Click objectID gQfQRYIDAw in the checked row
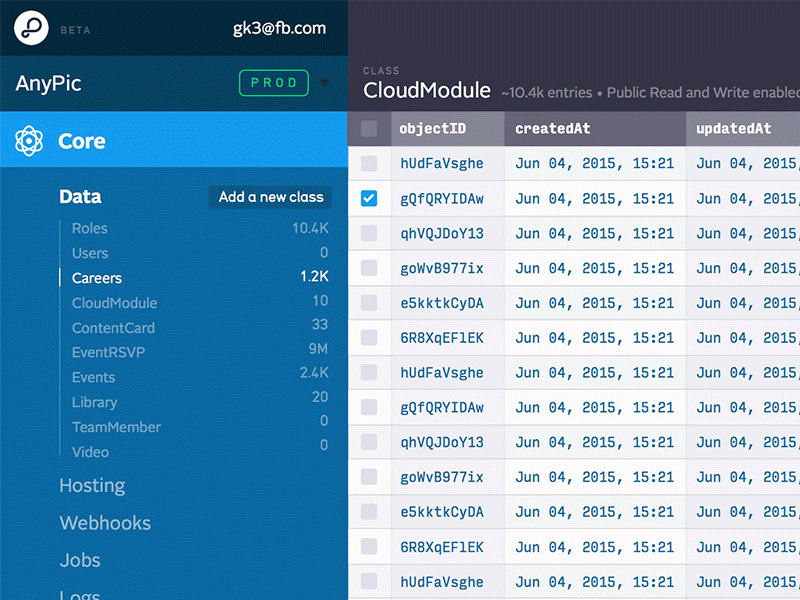The width and height of the screenshot is (800, 600). coord(442,198)
